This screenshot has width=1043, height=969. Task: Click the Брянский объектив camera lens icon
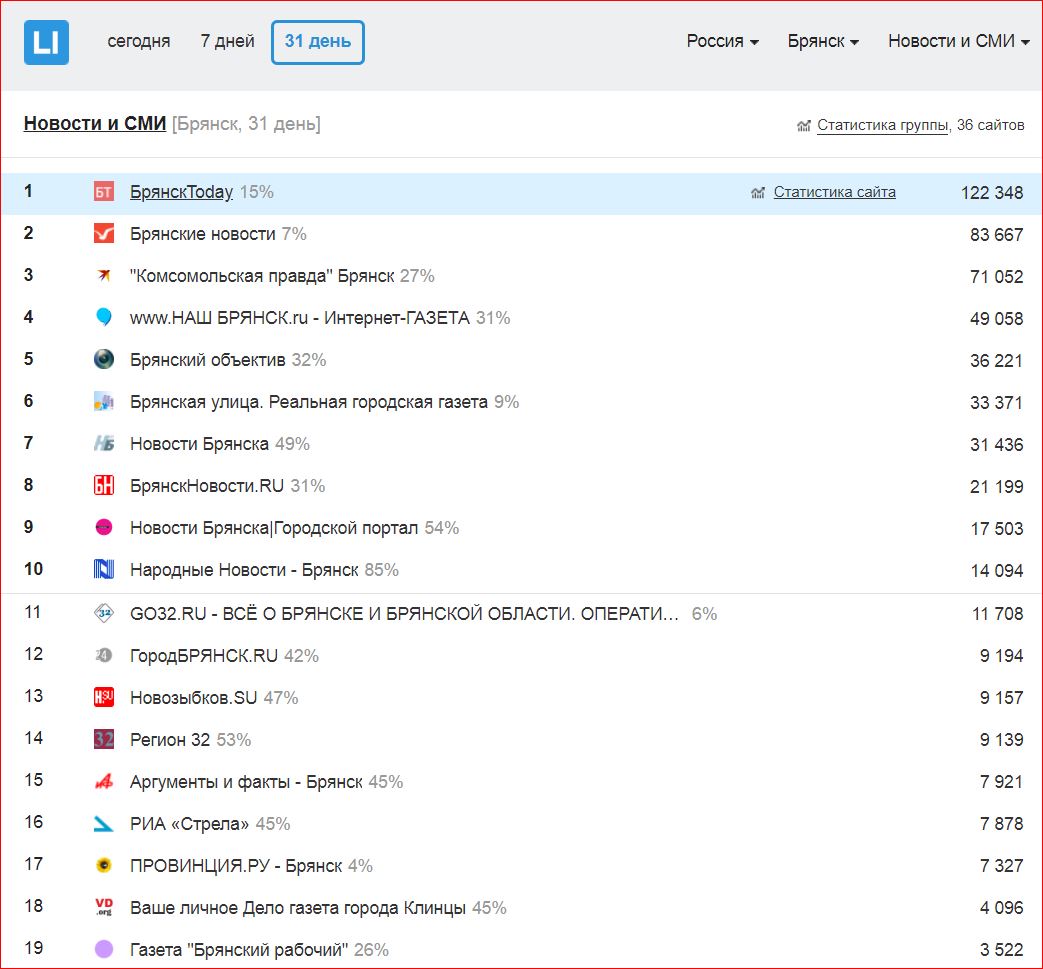click(x=104, y=360)
